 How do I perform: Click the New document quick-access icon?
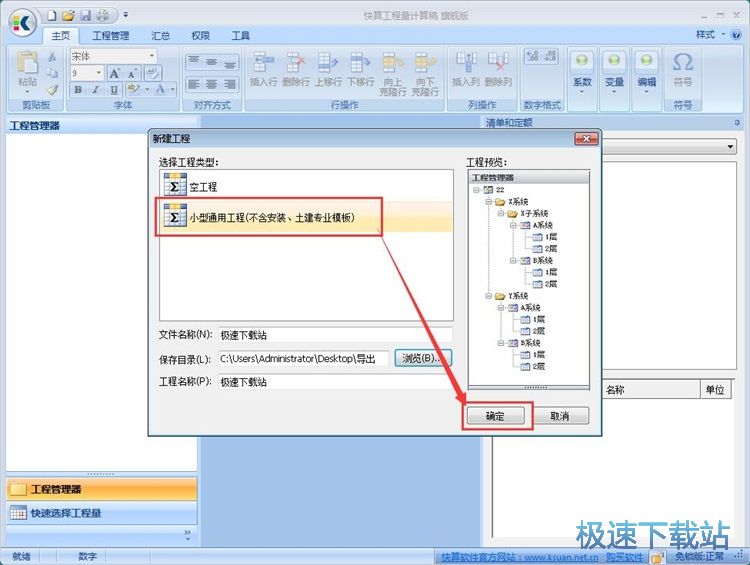click(x=52, y=15)
